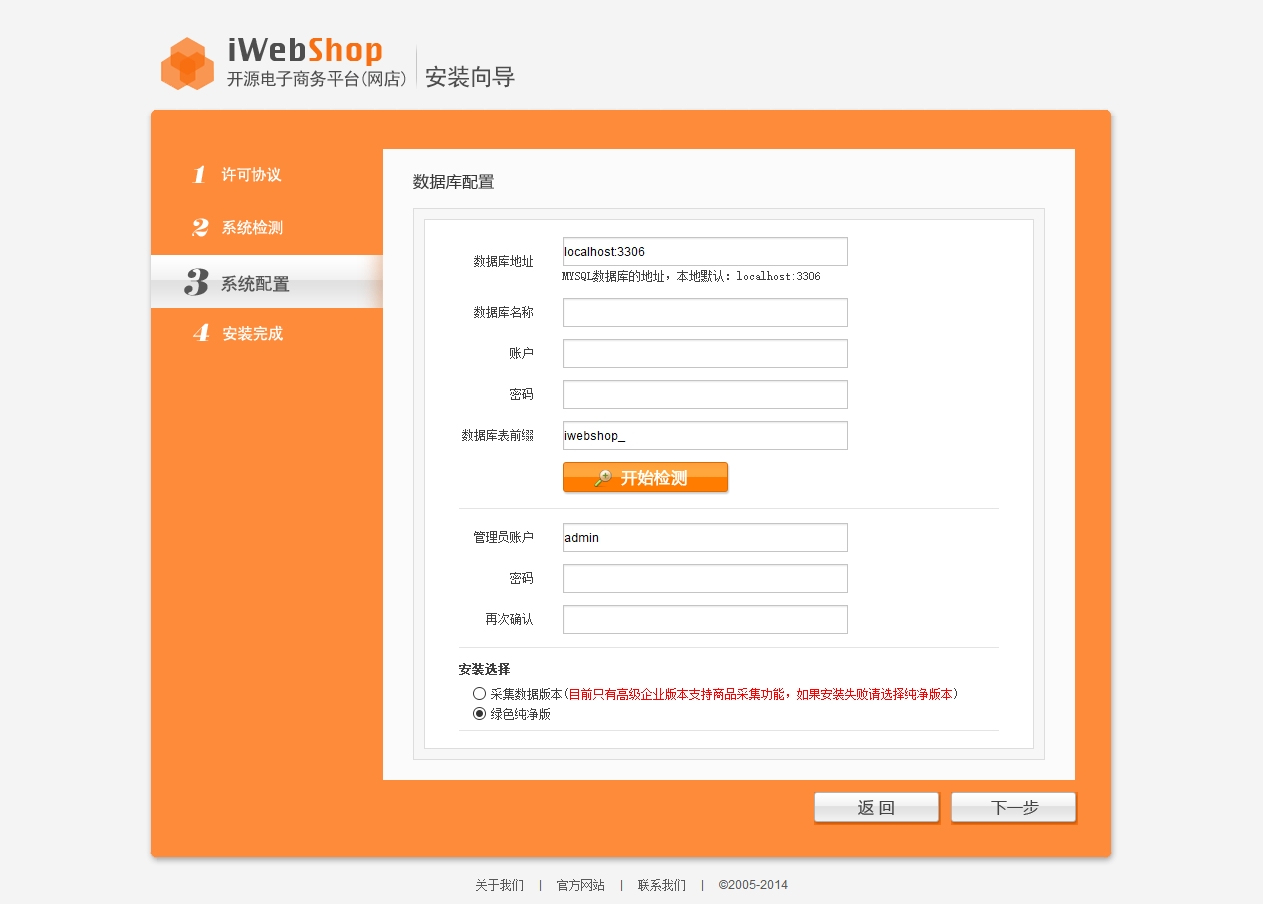Viewport: 1263px width, 904px height.
Task: Open the 官方网站 footer link
Action: click(581, 885)
